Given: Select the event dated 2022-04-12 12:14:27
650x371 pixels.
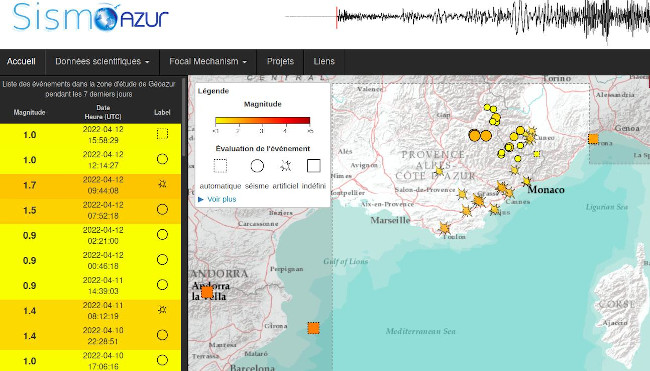Looking at the screenshot, I should click(x=90, y=160).
